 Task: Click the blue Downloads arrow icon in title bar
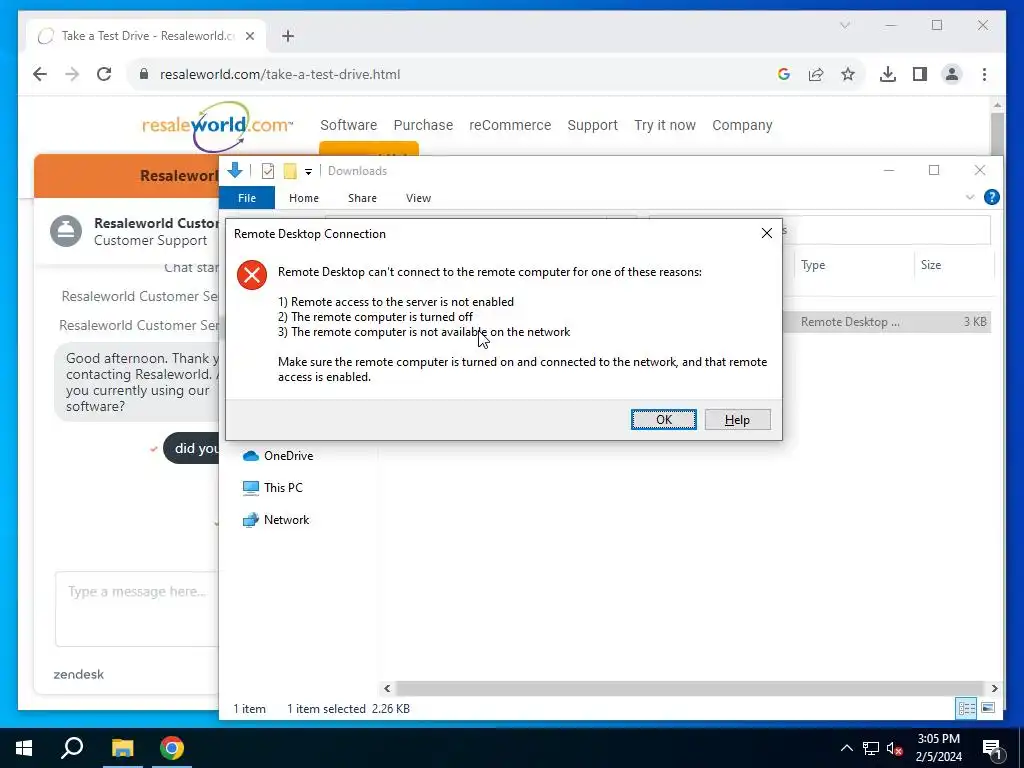pyautogui.click(x=235, y=170)
